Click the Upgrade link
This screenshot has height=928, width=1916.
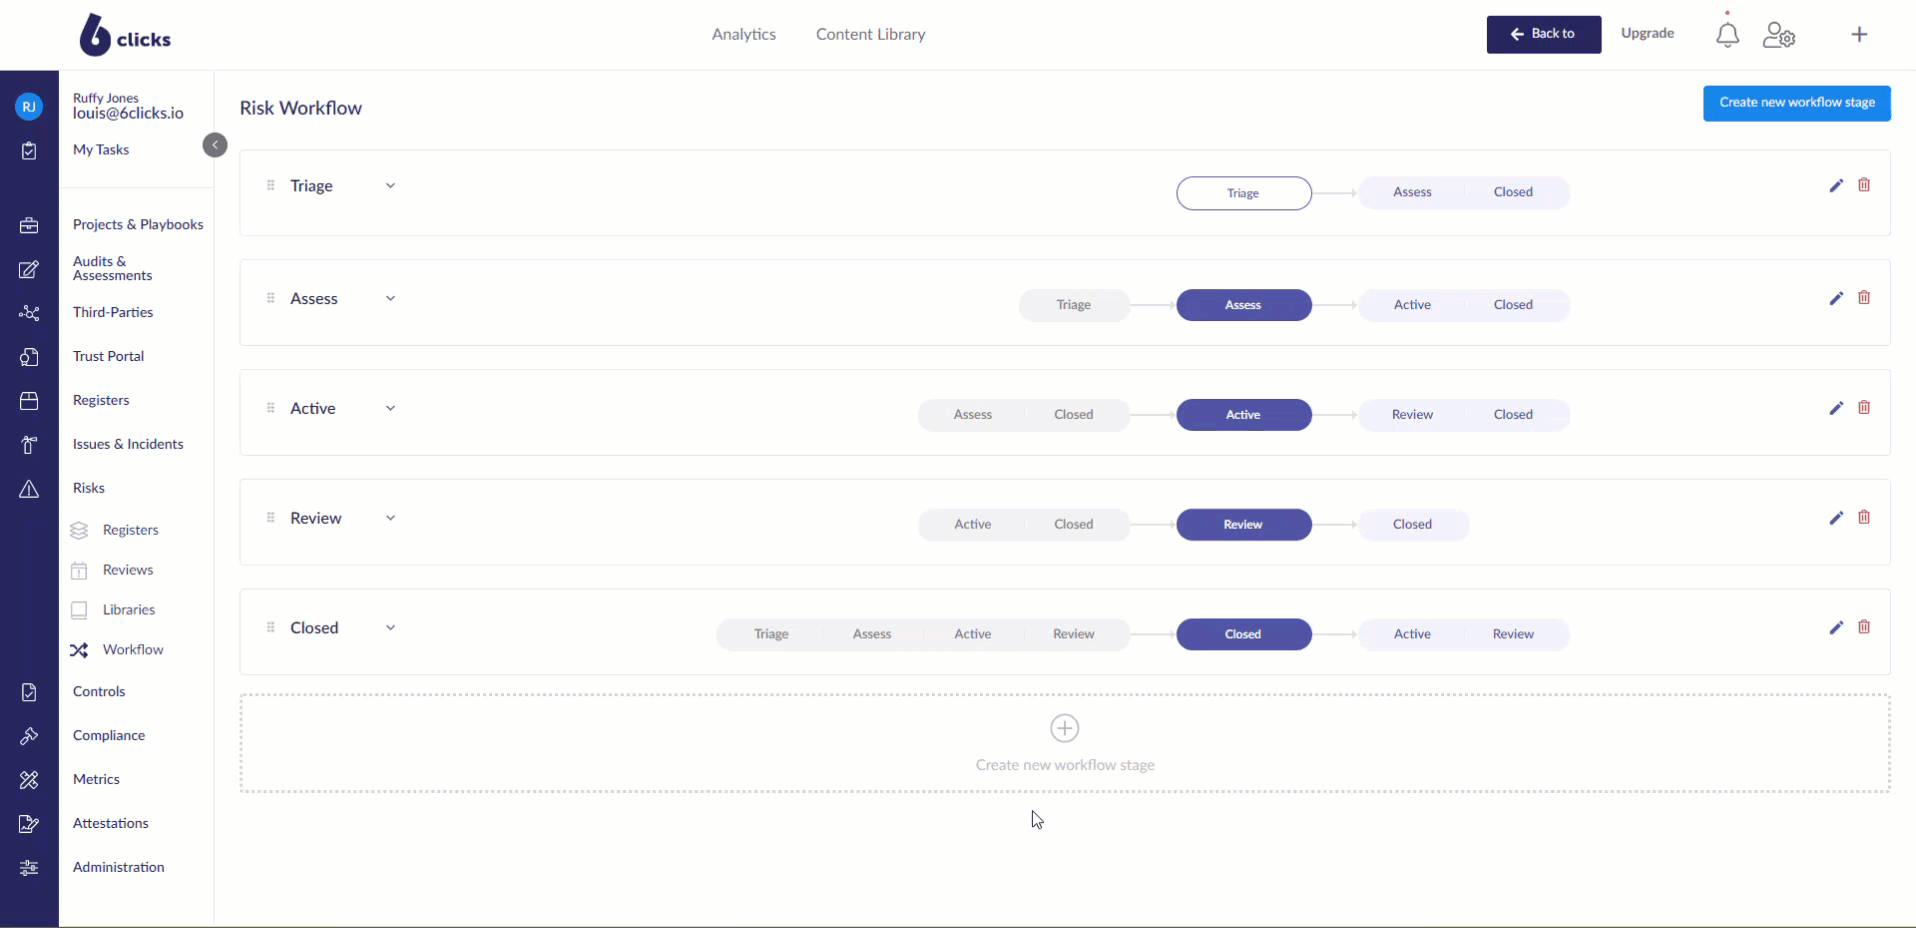coord(1648,33)
